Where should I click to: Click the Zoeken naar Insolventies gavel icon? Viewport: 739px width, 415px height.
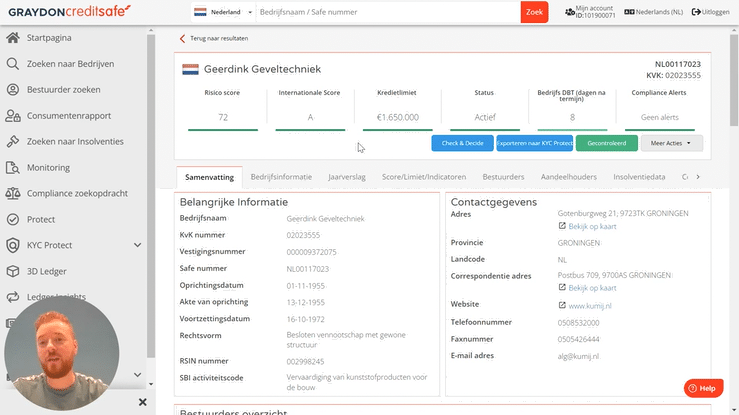(13, 141)
